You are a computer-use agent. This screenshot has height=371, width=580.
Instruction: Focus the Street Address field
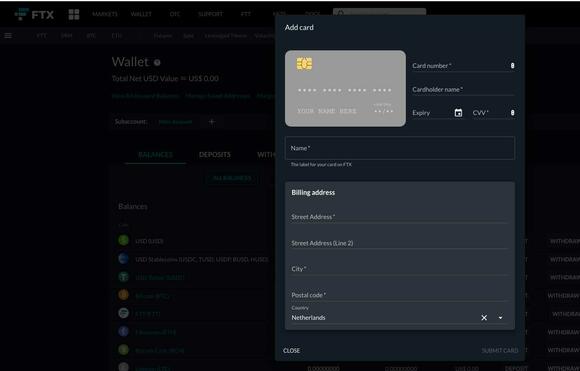pyautogui.click(x=399, y=217)
